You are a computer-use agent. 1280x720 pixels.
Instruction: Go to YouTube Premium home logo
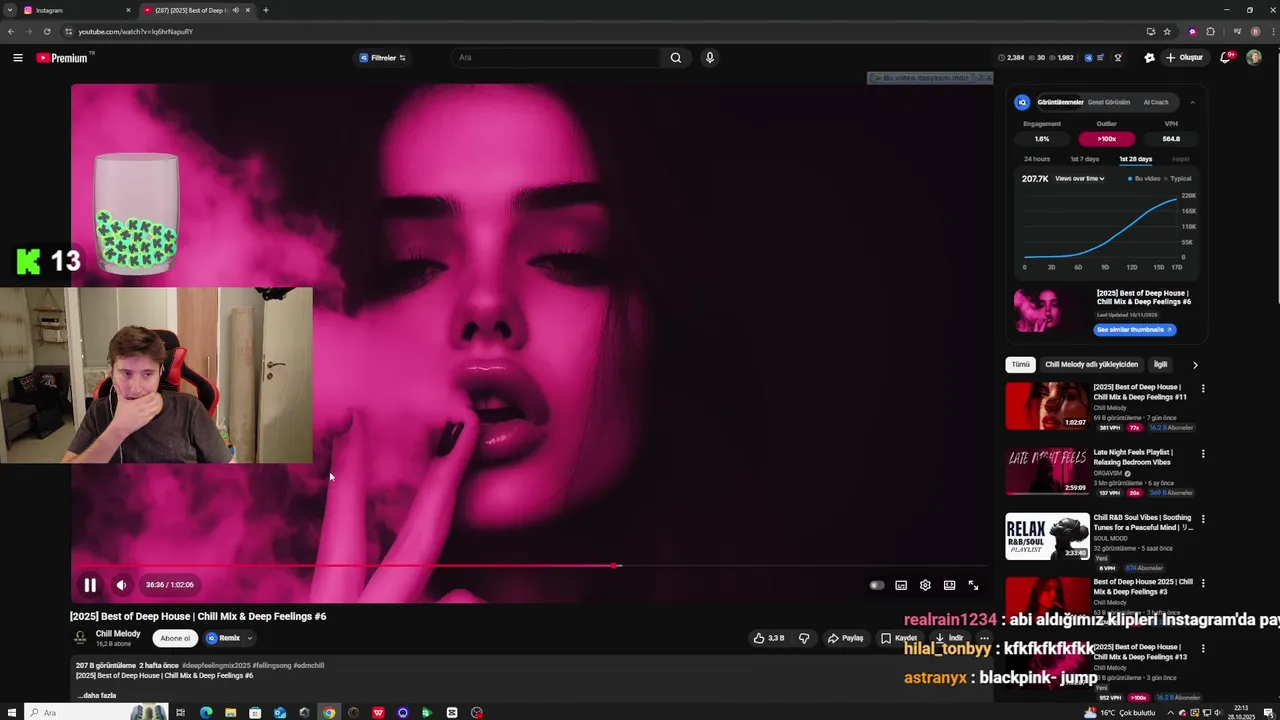coord(63,58)
